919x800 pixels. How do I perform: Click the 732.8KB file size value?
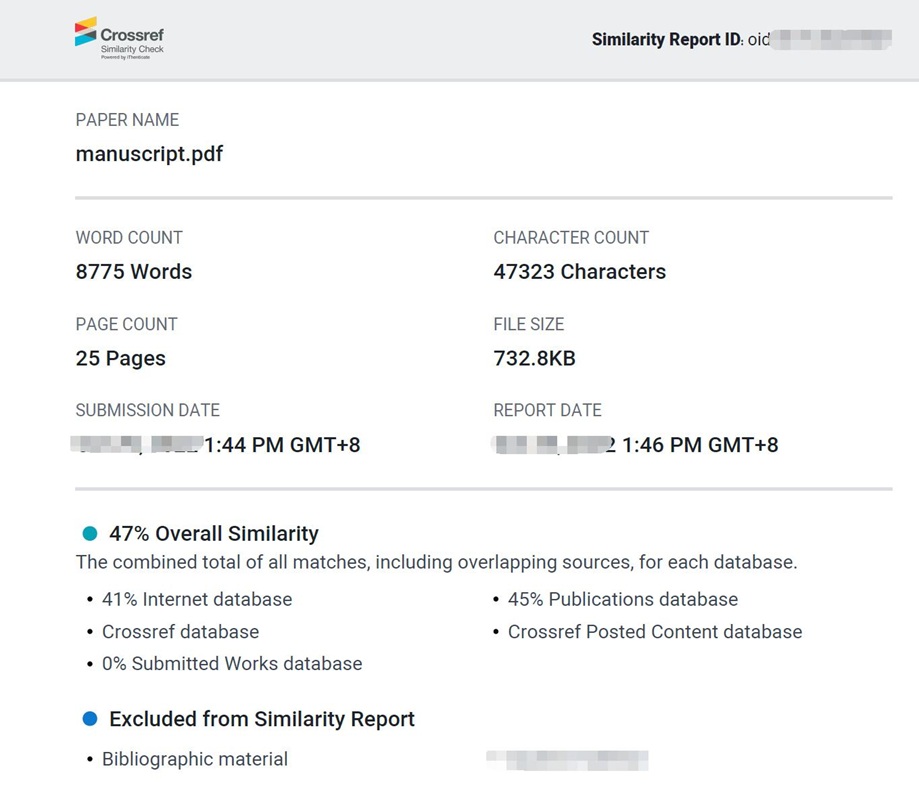(534, 358)
